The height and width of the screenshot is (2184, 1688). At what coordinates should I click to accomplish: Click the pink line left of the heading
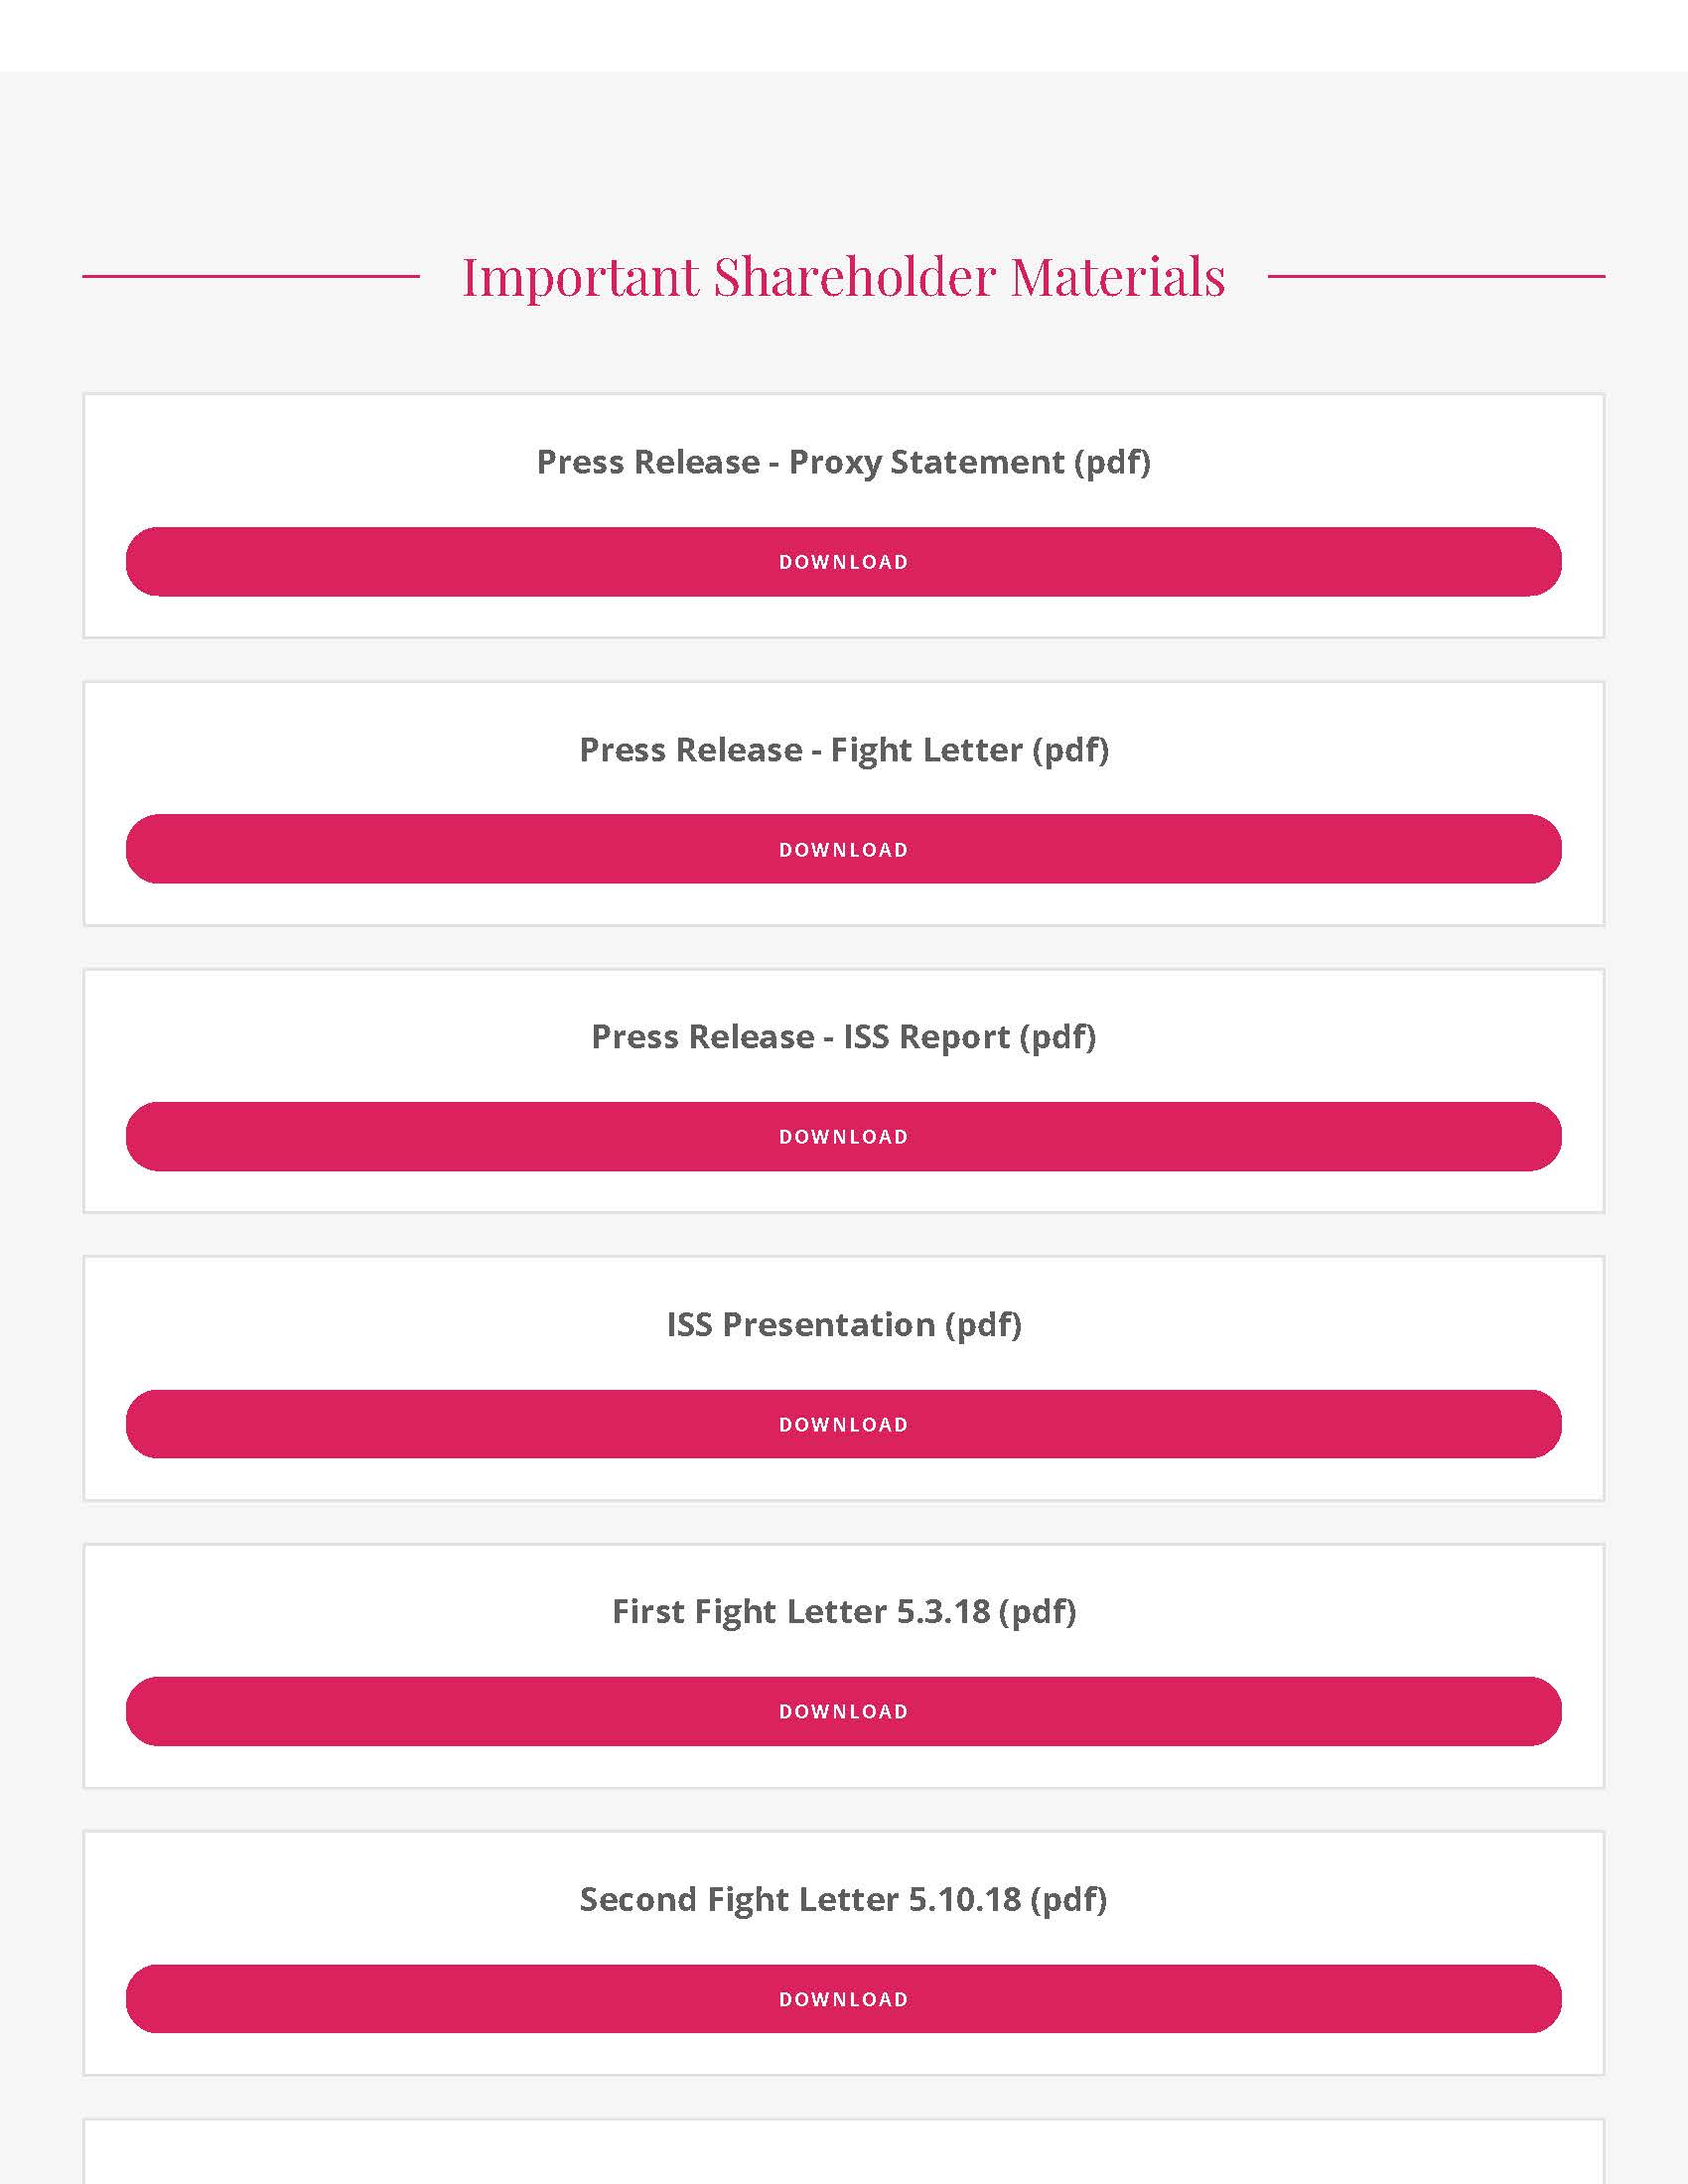point(250,276)
